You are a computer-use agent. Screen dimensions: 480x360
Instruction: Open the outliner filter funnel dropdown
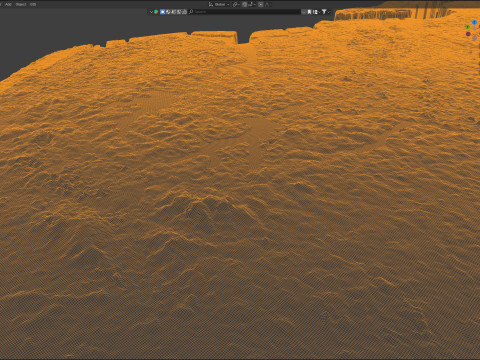click(x=325, y=12)
